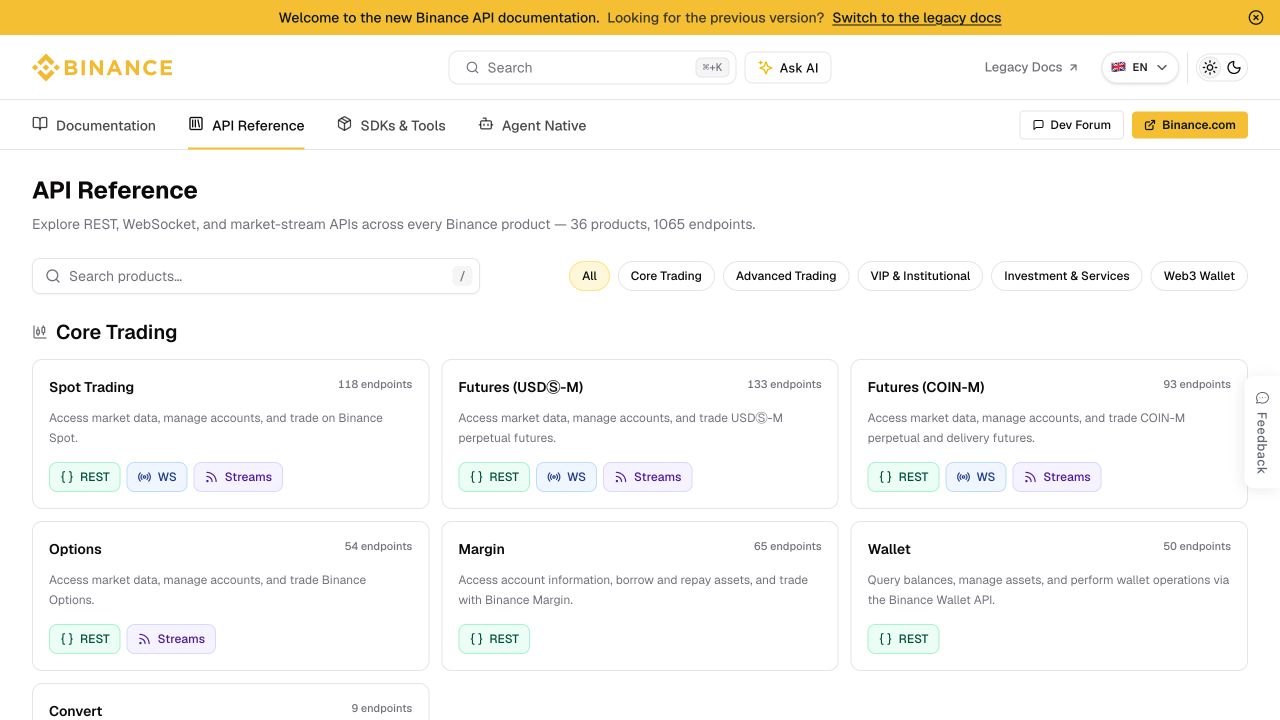Click the SDKs & Tools cube icon
Screen dimensions: 1280x720
click(345, 124)
